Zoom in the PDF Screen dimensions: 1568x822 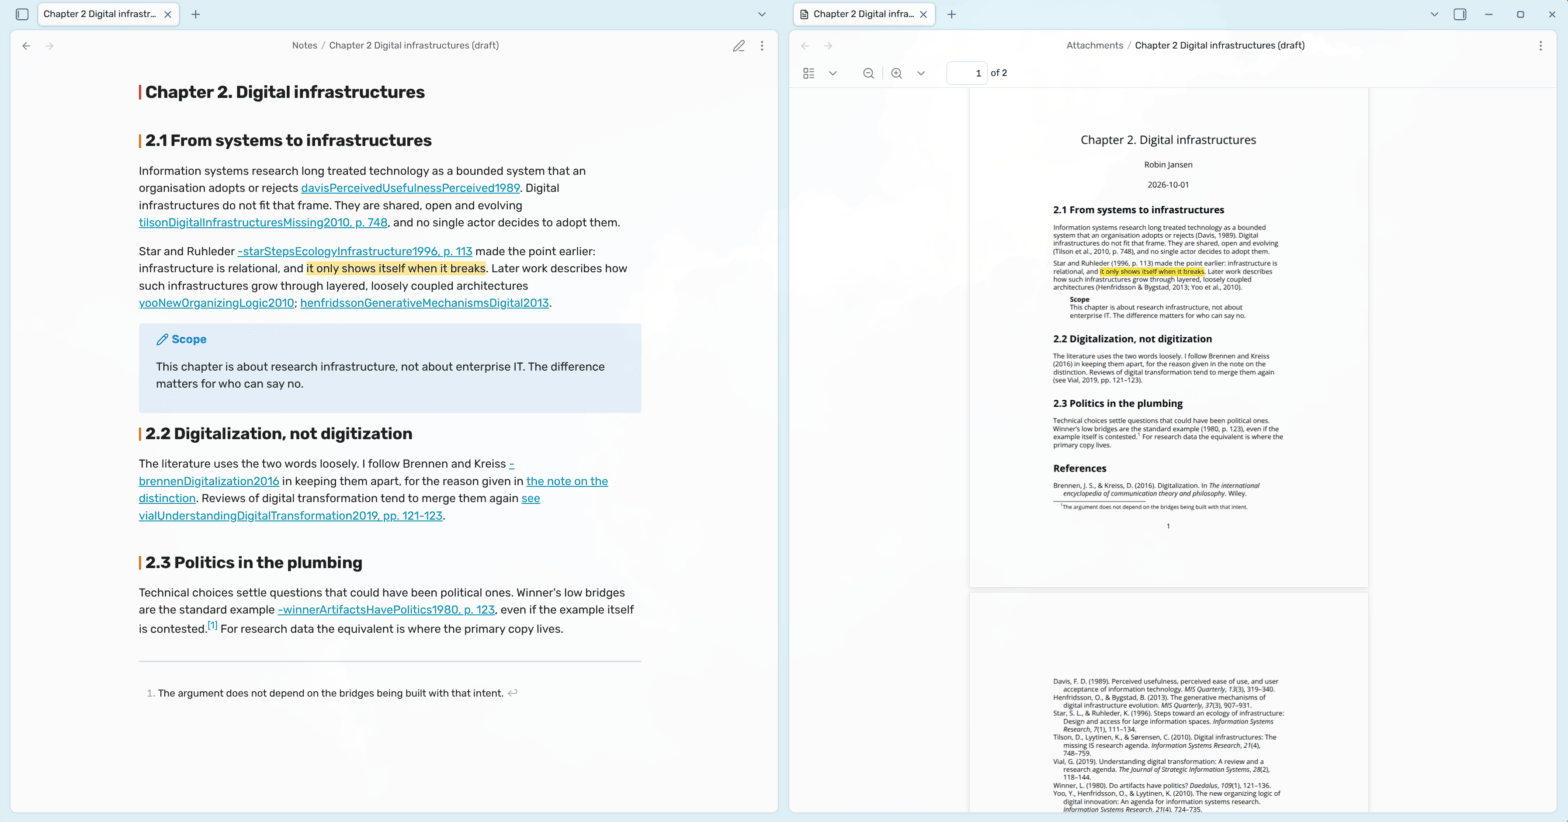coord(897,73)
